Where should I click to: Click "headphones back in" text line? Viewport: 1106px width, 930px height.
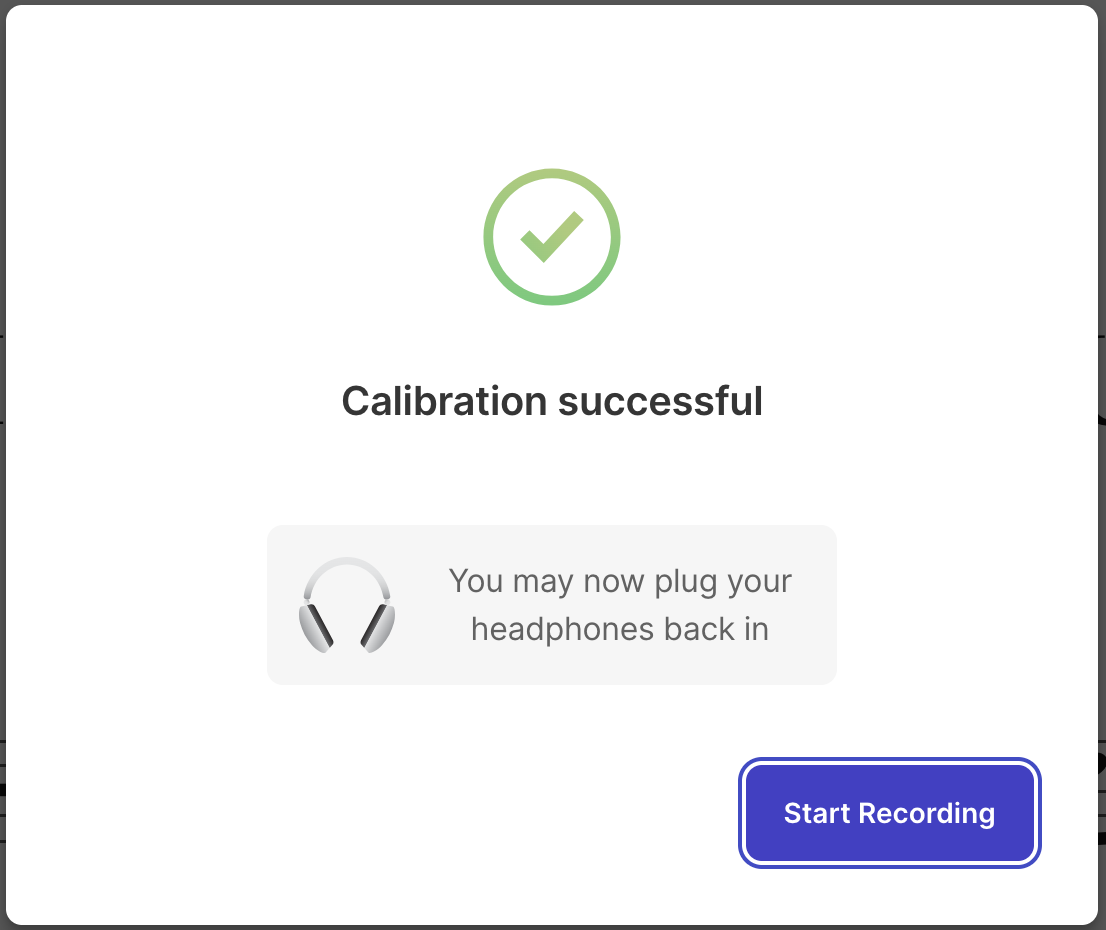(x=620, y=629)
